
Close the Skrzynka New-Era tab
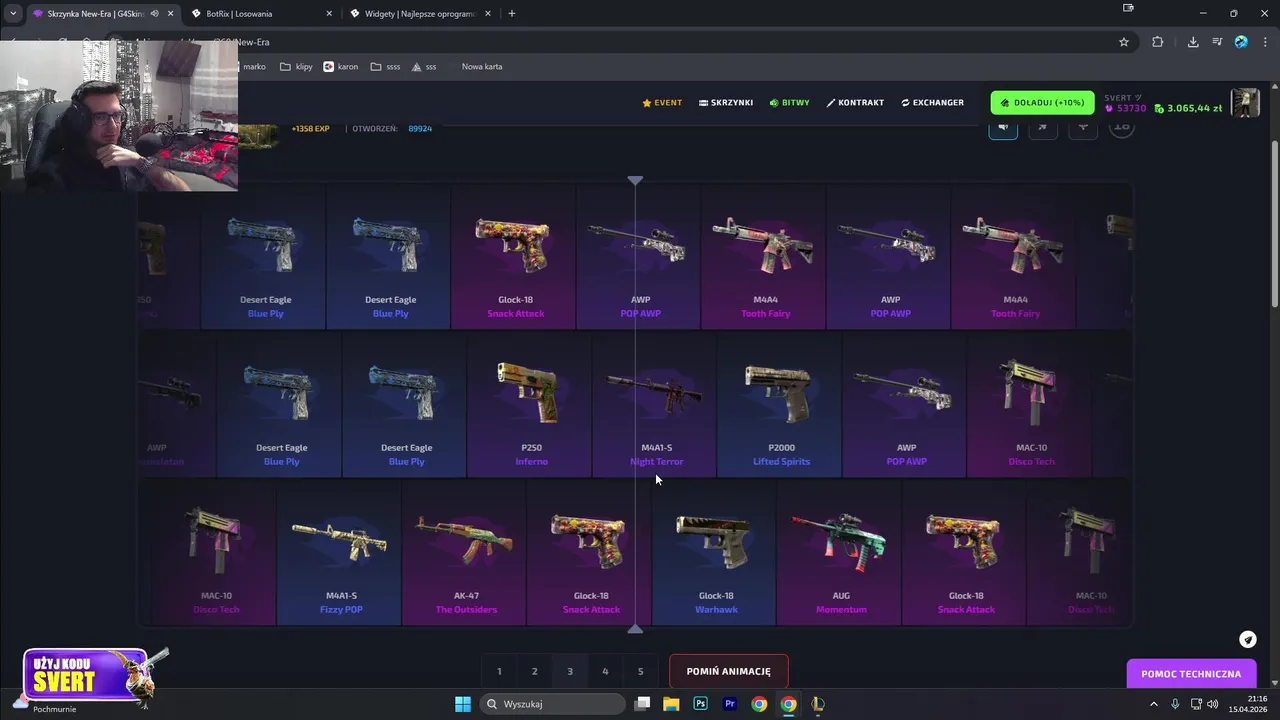(x=171, y=14)
